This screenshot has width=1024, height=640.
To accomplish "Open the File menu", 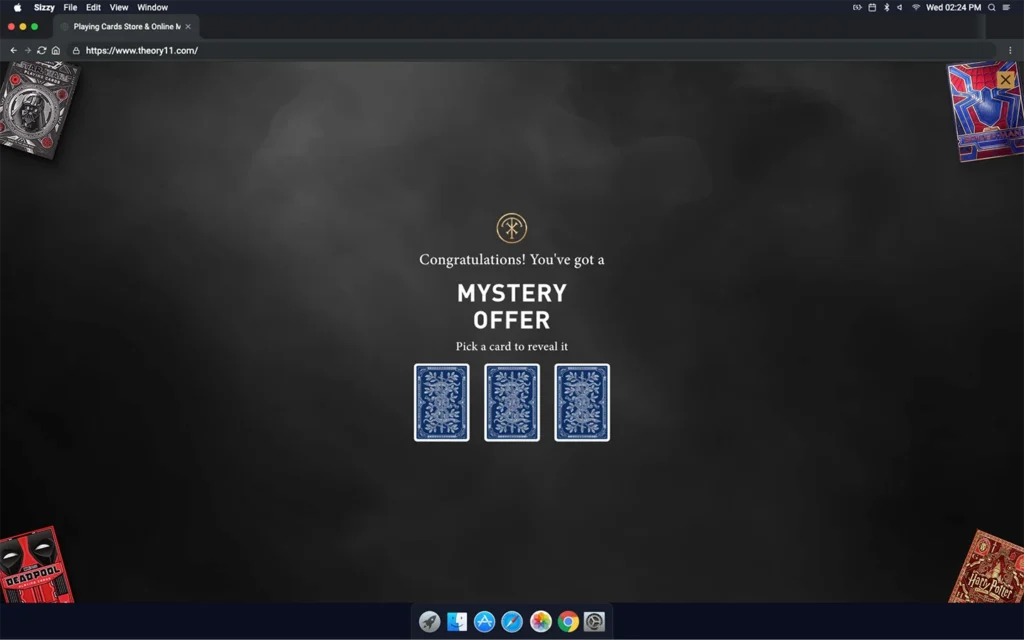I will (x=70, y=7).
